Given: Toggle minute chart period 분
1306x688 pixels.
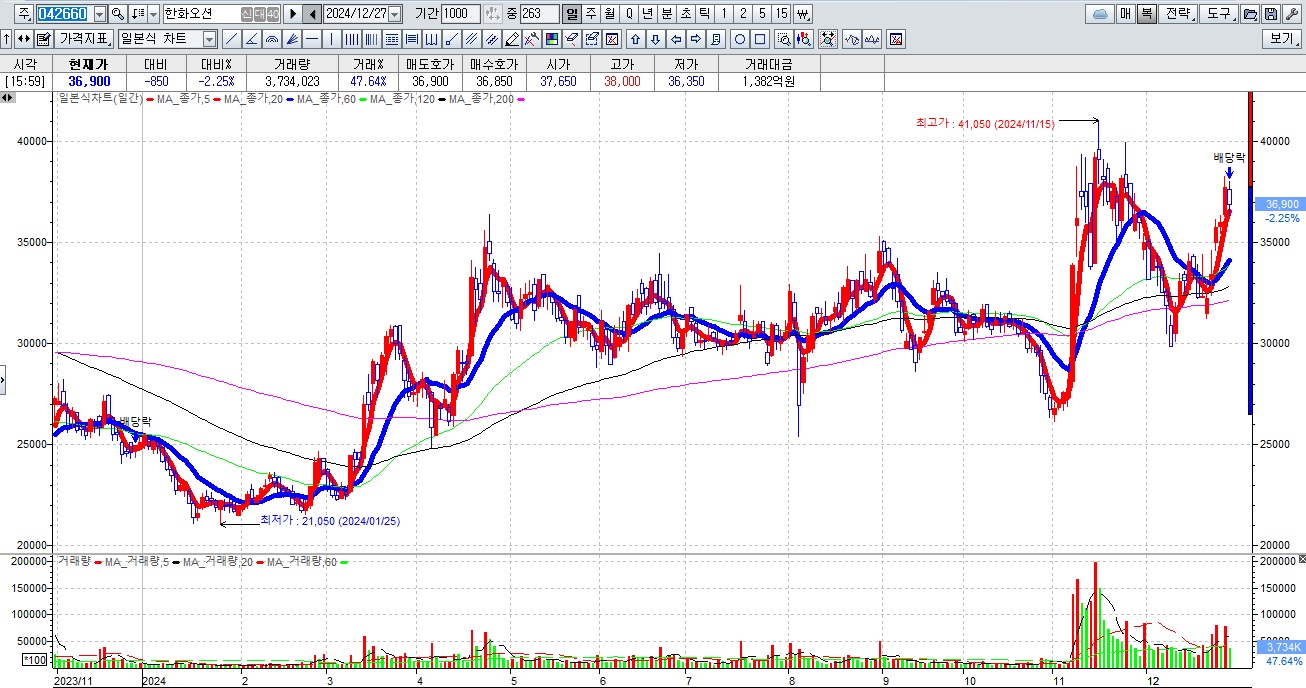Looking at the screenshot, I should 667,14.
